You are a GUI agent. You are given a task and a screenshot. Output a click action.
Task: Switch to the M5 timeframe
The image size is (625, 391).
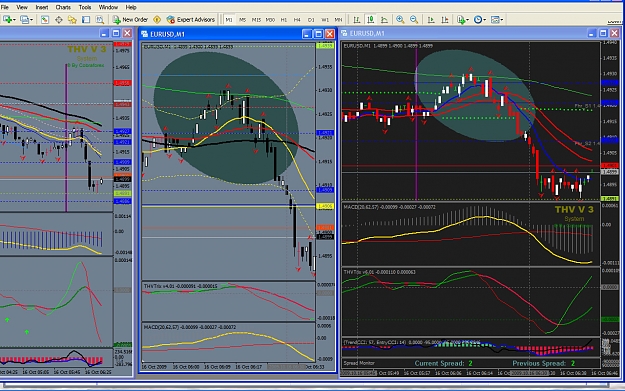pyautogui.click(x=242, y=20)
